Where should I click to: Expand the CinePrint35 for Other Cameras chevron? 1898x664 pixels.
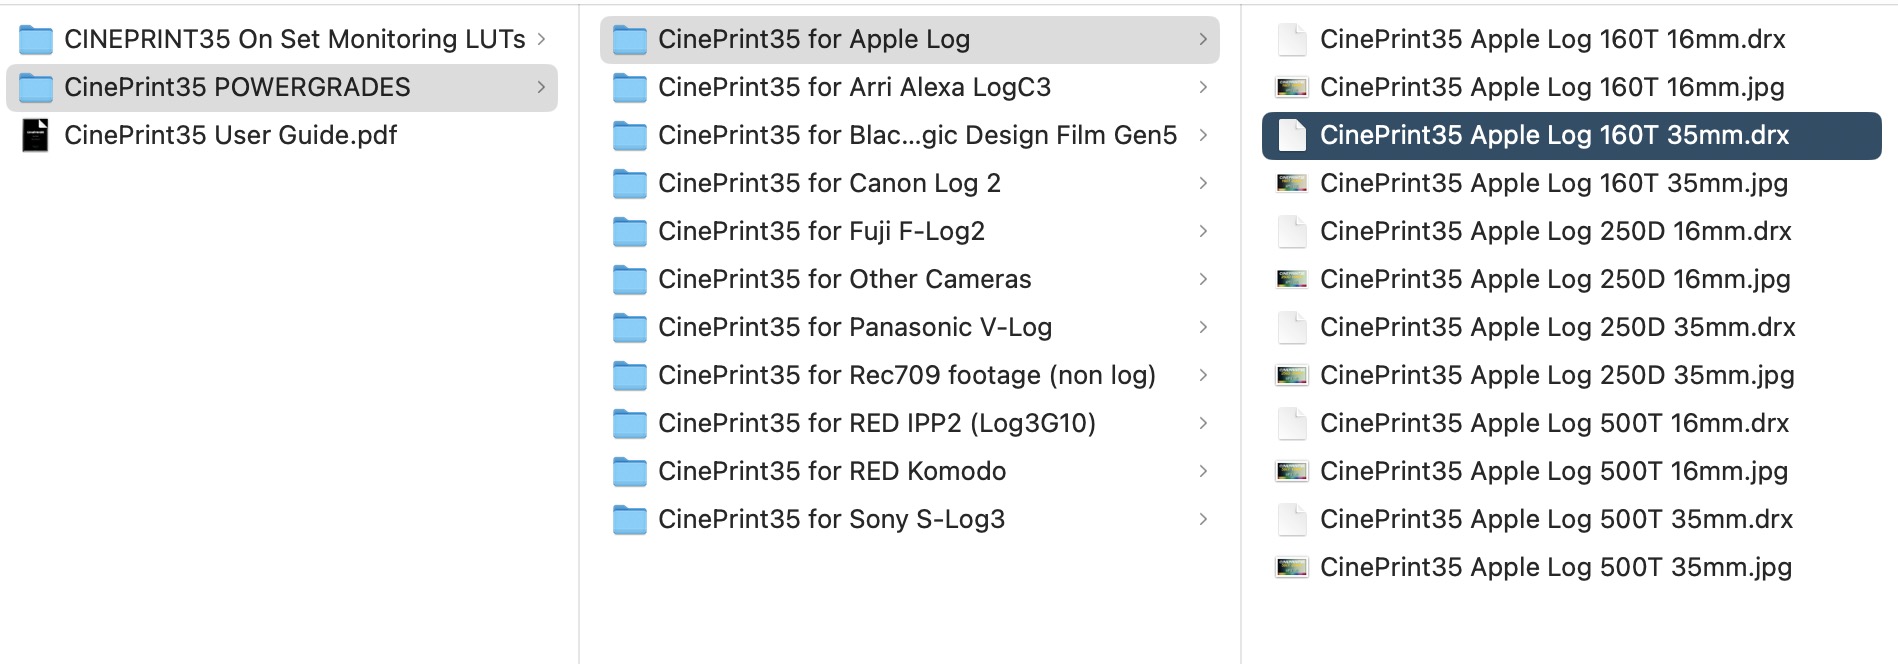click(x=1203, y=279)
